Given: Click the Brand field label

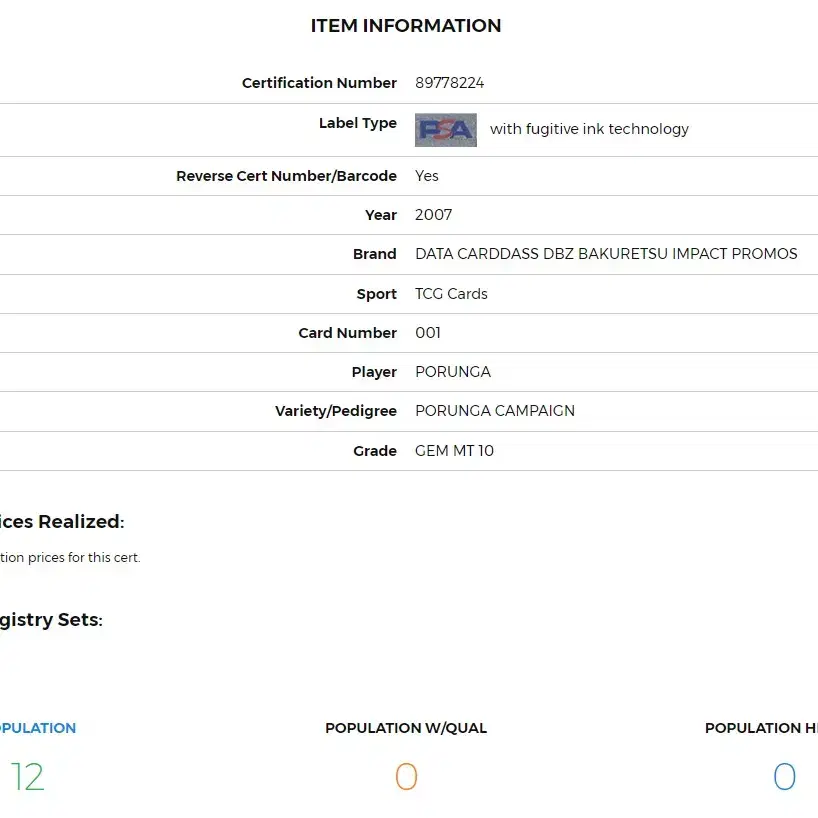Looking at the screenshot, I should coord(375,254).
